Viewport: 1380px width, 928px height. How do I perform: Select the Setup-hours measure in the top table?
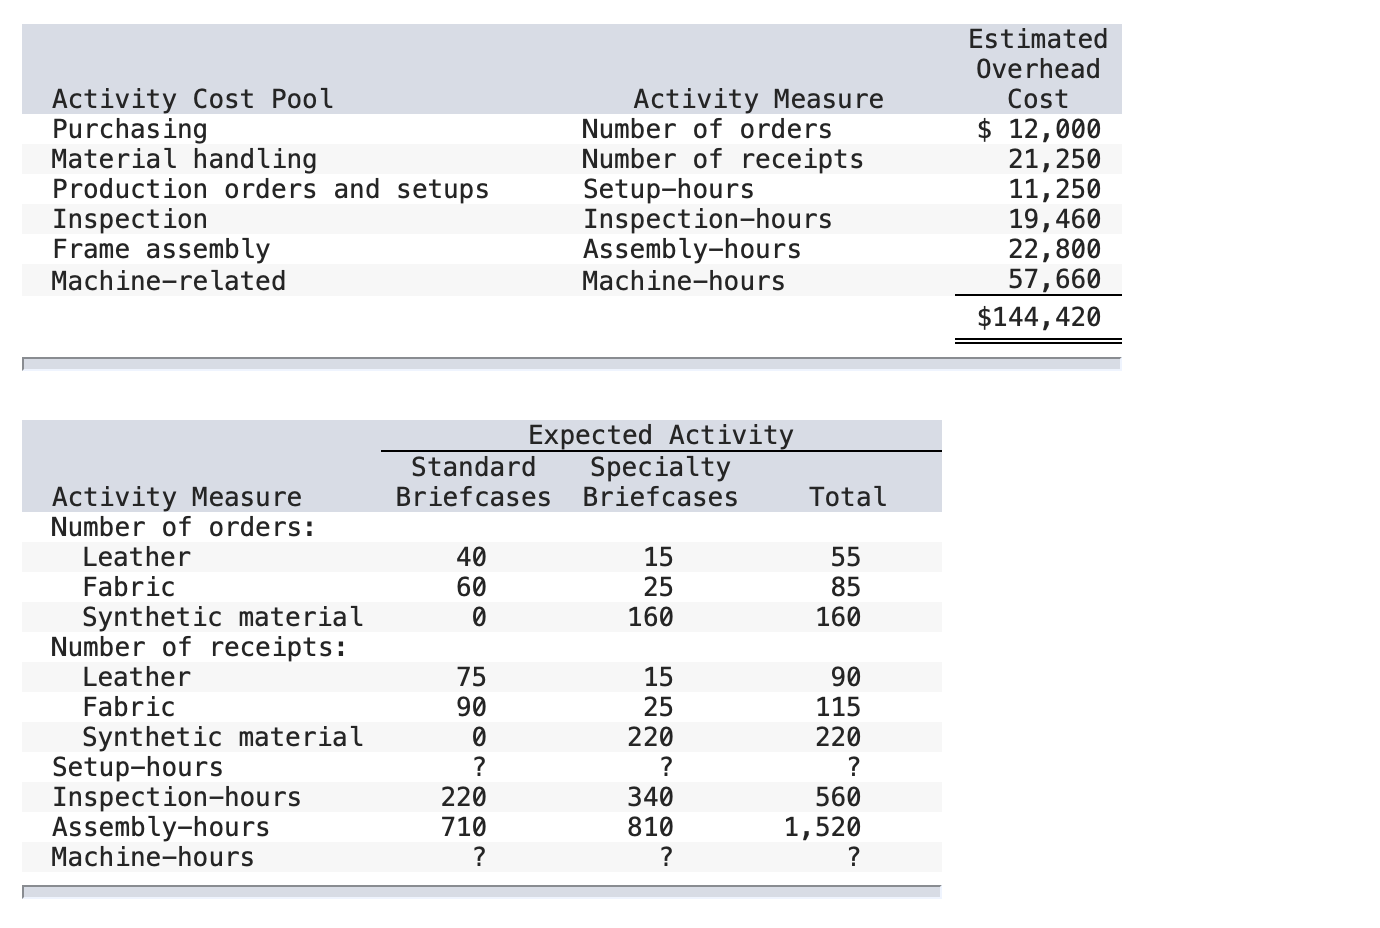pyautogui.click(x=668, y=189)
